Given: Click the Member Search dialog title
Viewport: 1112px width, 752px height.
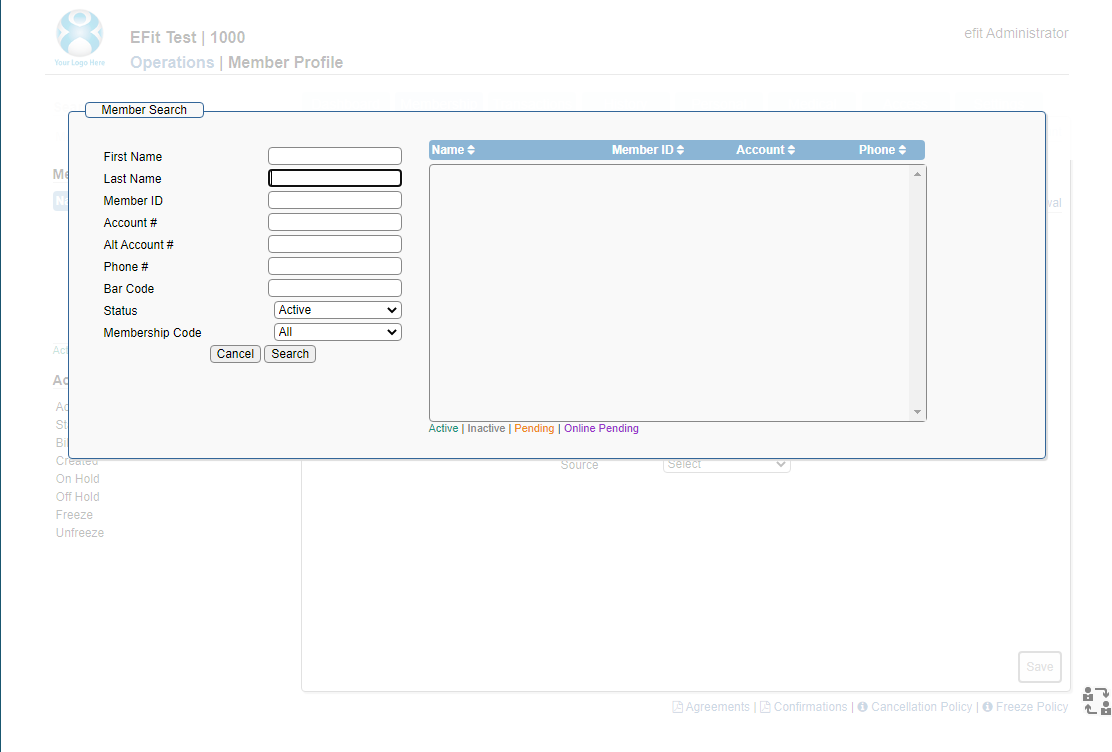Looking at the screenshot, I should (x=144, y=110).
